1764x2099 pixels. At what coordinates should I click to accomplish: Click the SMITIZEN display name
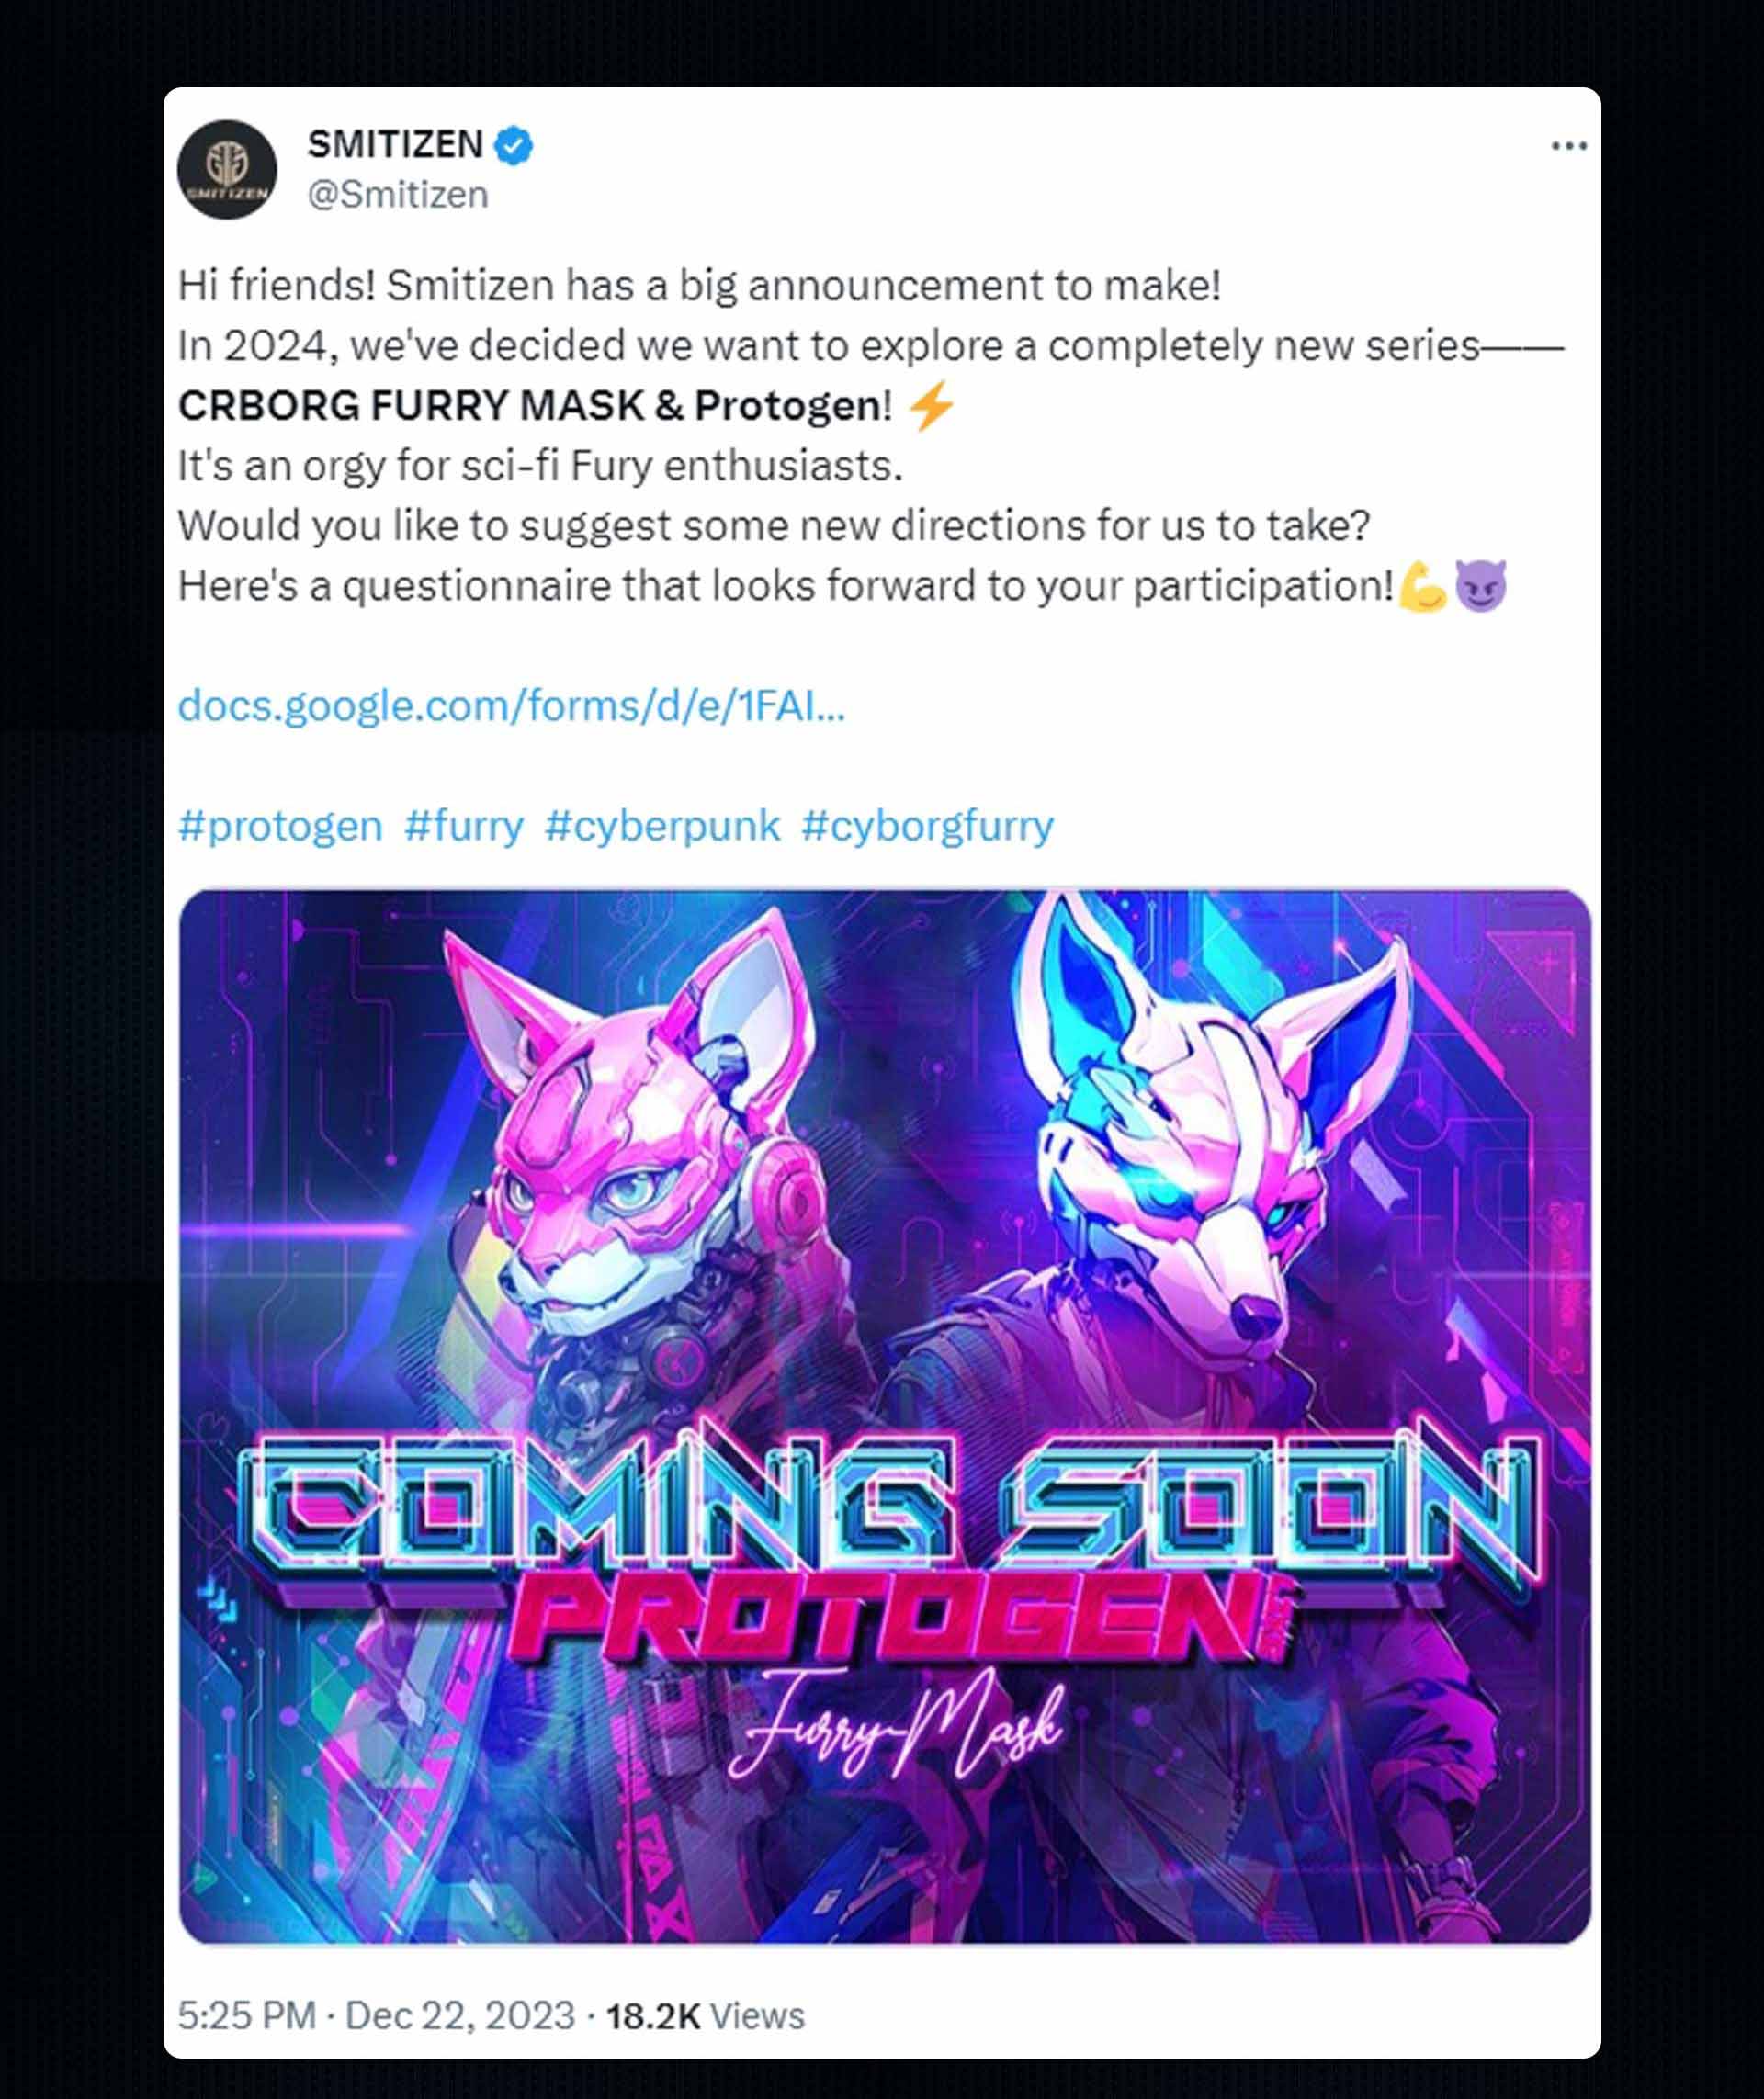[x=395, y=145]
